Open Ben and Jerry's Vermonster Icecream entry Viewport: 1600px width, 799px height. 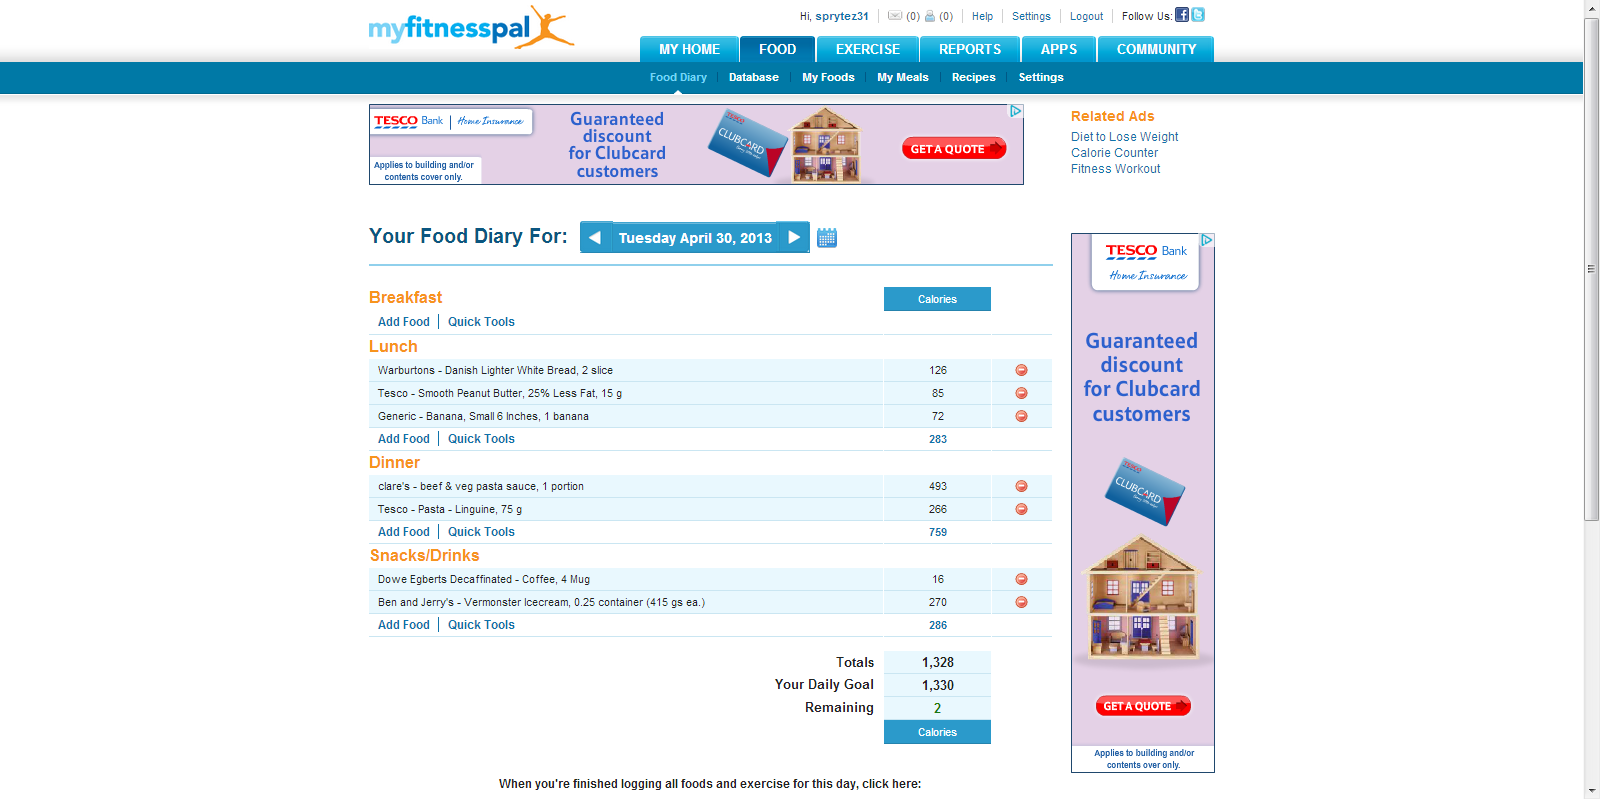[x=541, y=602]
